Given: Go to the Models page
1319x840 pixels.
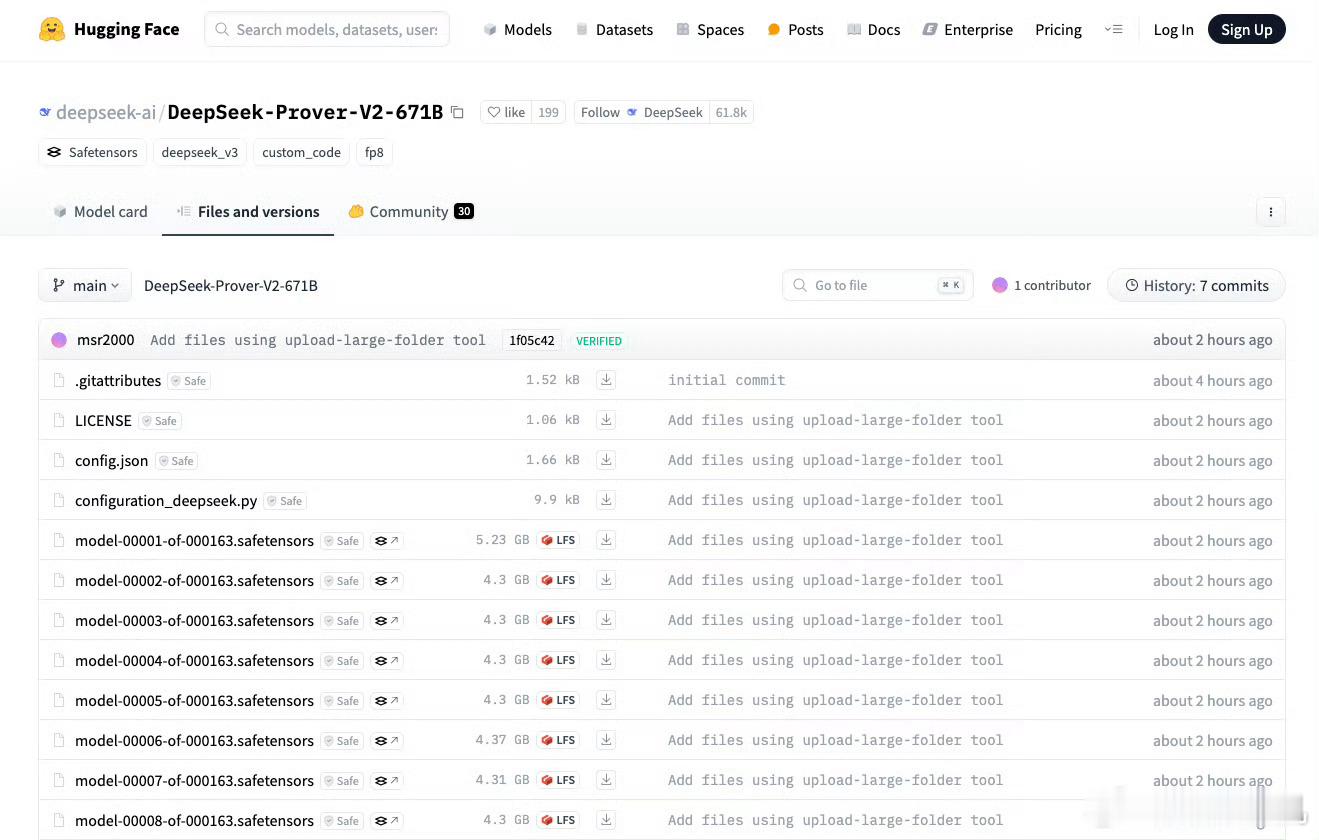Looking at the screenshot, I should click(x=517, y=30).
